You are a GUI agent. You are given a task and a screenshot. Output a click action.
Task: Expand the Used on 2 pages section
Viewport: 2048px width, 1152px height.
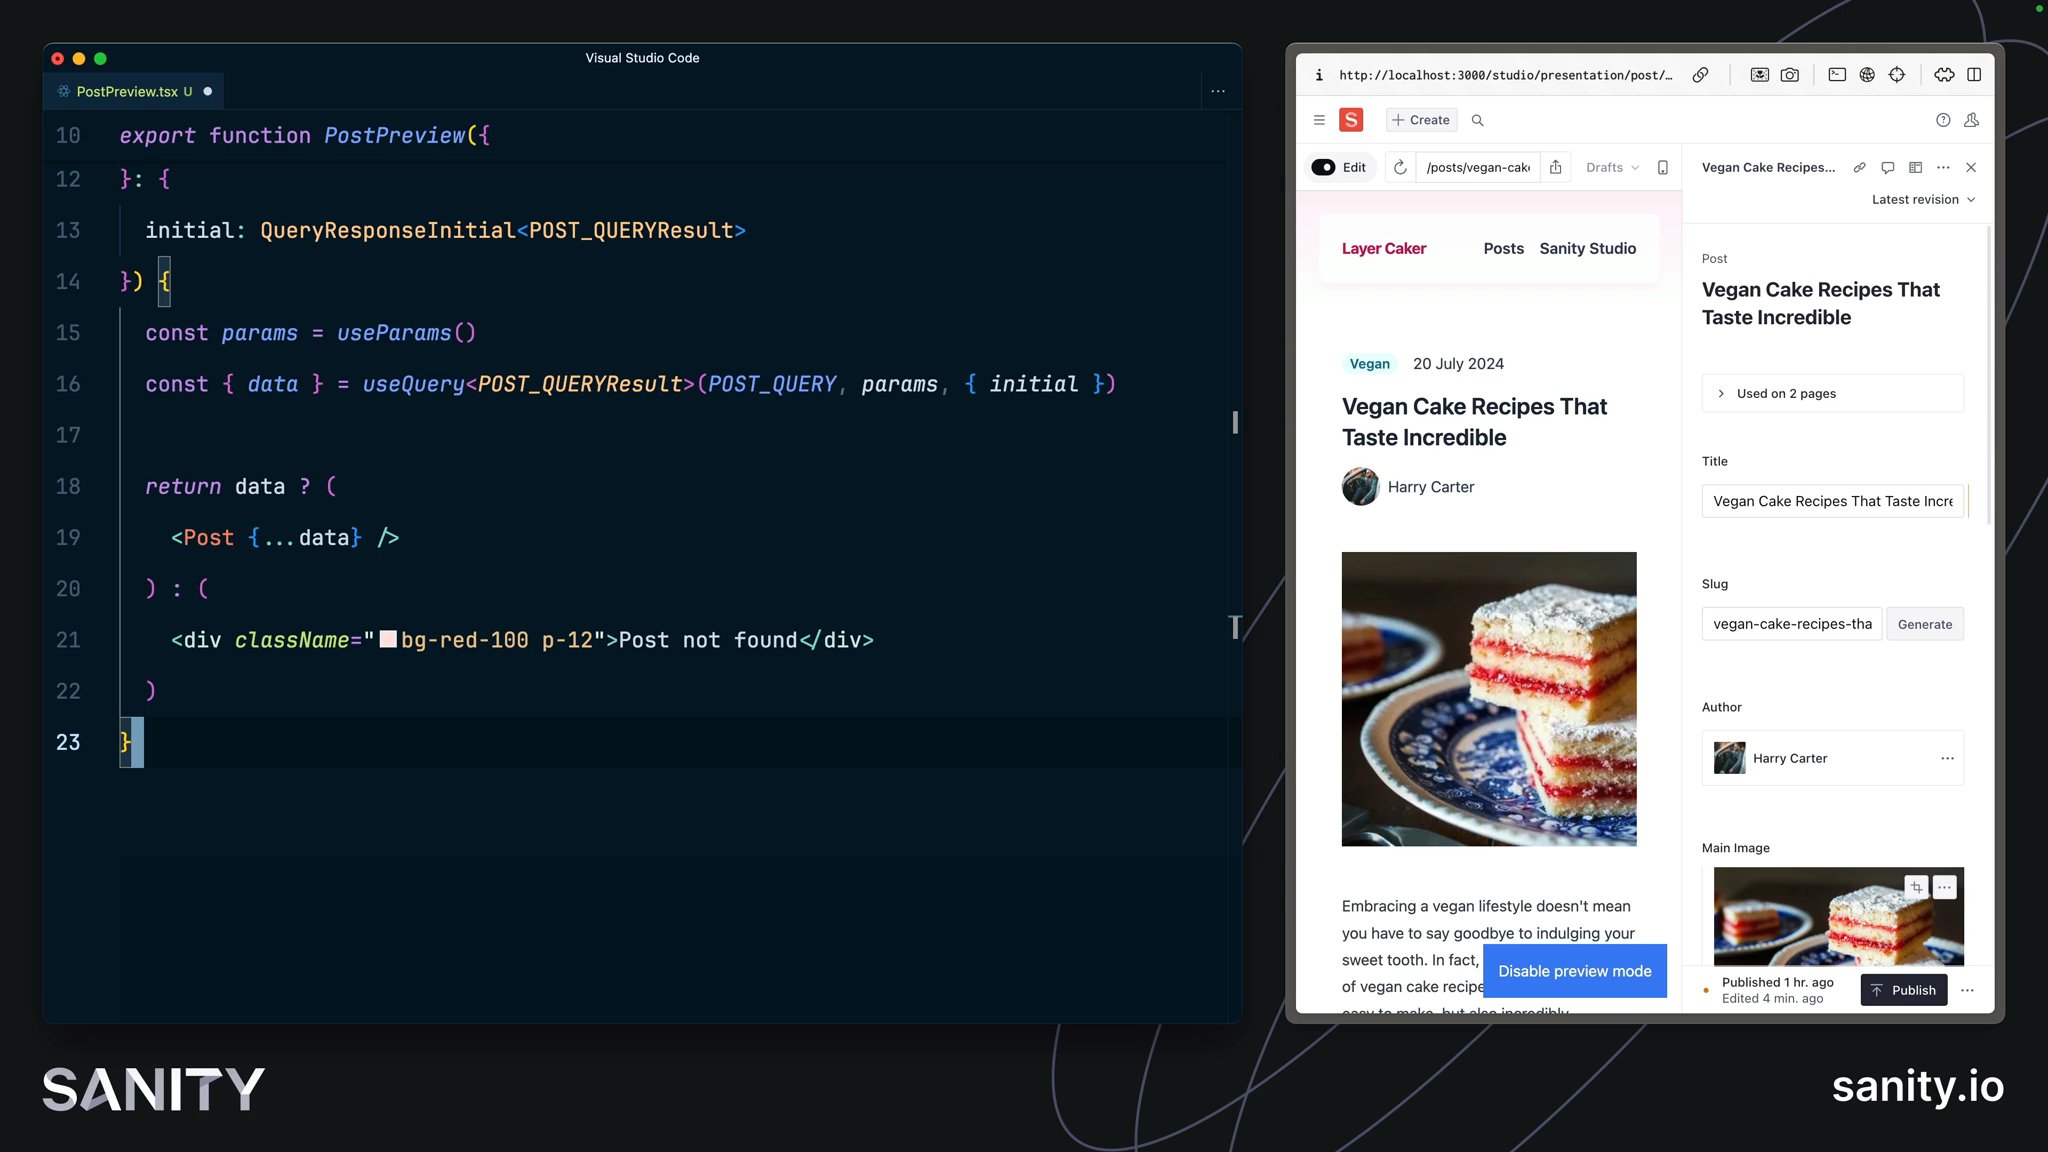point(1832,393)
